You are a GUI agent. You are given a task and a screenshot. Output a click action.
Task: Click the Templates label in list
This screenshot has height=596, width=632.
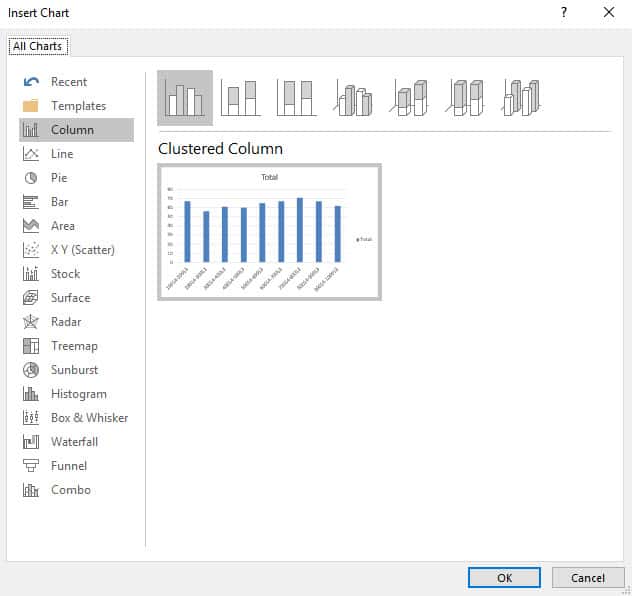click(x=79, y=106)
